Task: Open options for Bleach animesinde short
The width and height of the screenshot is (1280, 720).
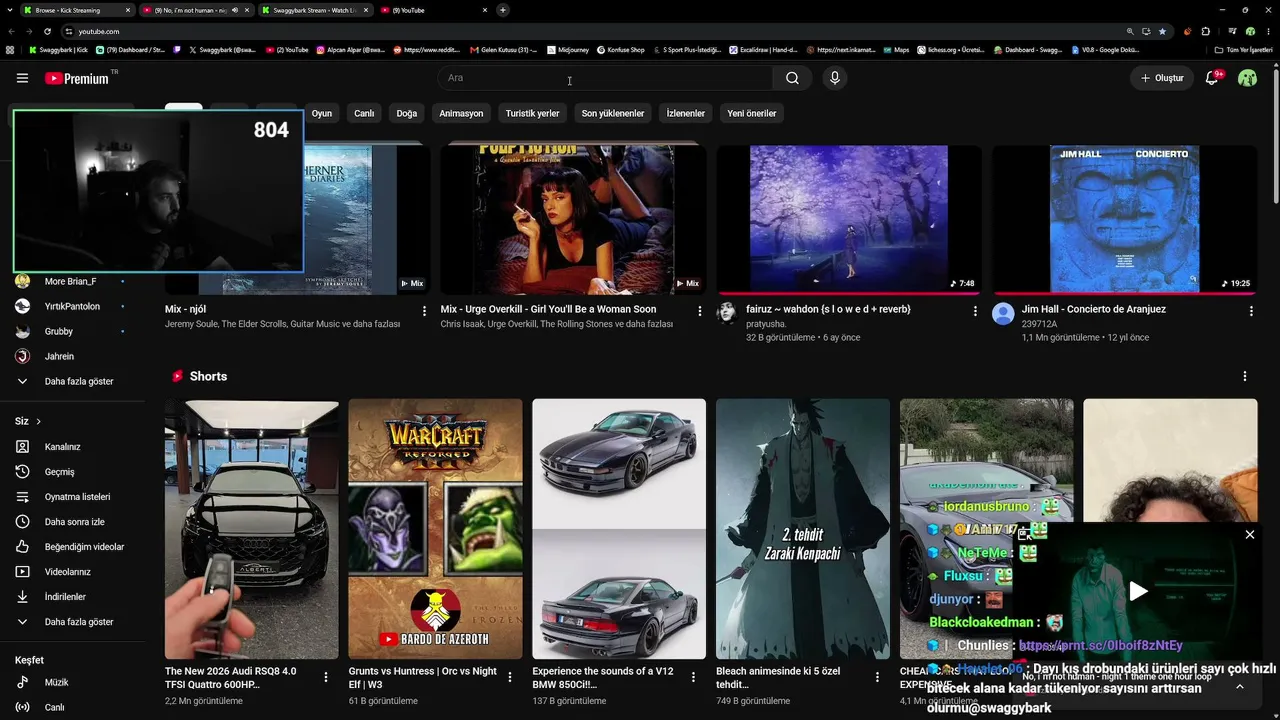Action: point(877,677)
